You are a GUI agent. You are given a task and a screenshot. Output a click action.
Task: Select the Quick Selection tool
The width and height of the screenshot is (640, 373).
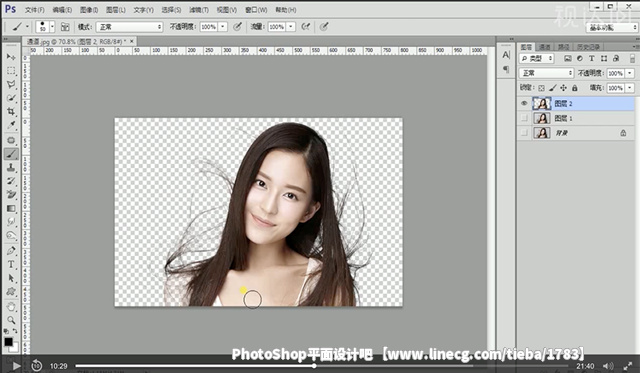[x=11, y=98]
